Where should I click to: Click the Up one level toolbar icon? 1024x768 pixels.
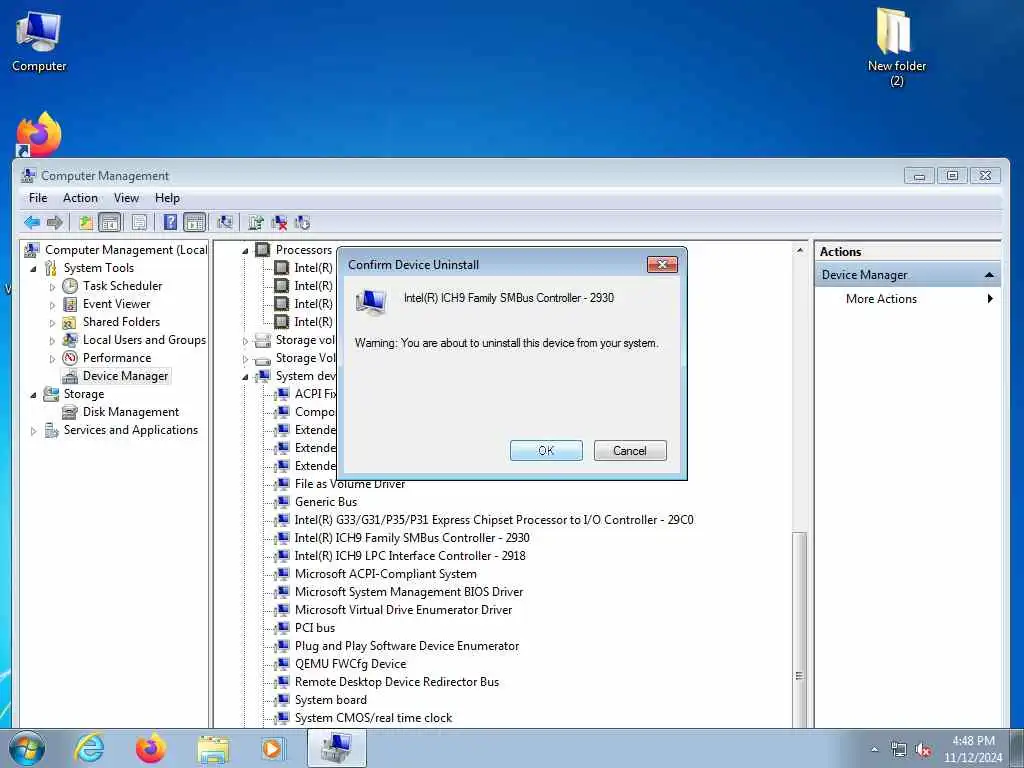[86, 223]
